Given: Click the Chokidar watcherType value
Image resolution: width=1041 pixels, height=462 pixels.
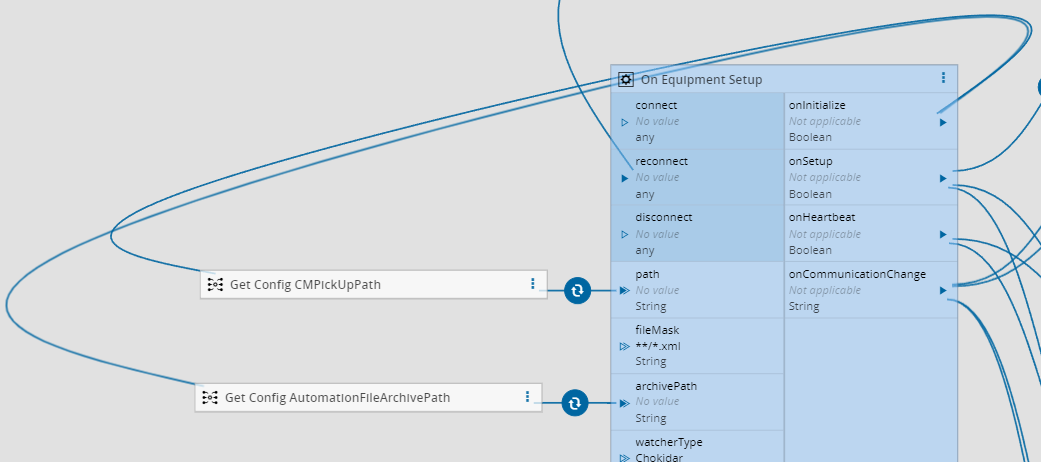Looking at the screenshot, I should (659, 457).
